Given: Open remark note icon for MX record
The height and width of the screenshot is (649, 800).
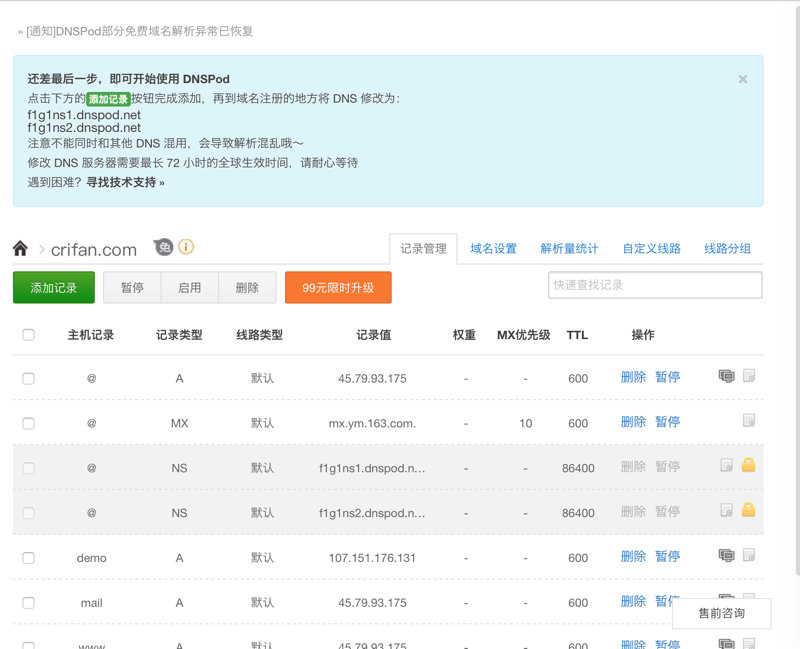Looking at the screenshot, I should click(749, 421).
